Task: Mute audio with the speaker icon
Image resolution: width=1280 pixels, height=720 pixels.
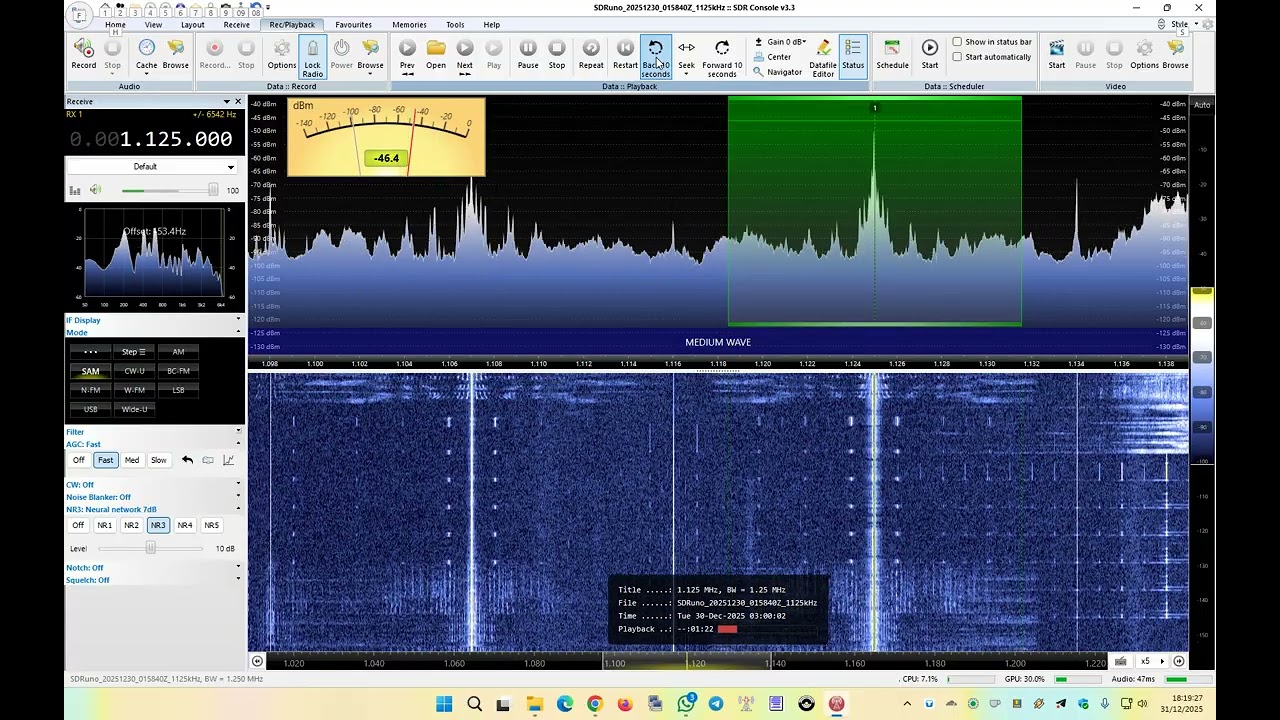Action: 95,190
